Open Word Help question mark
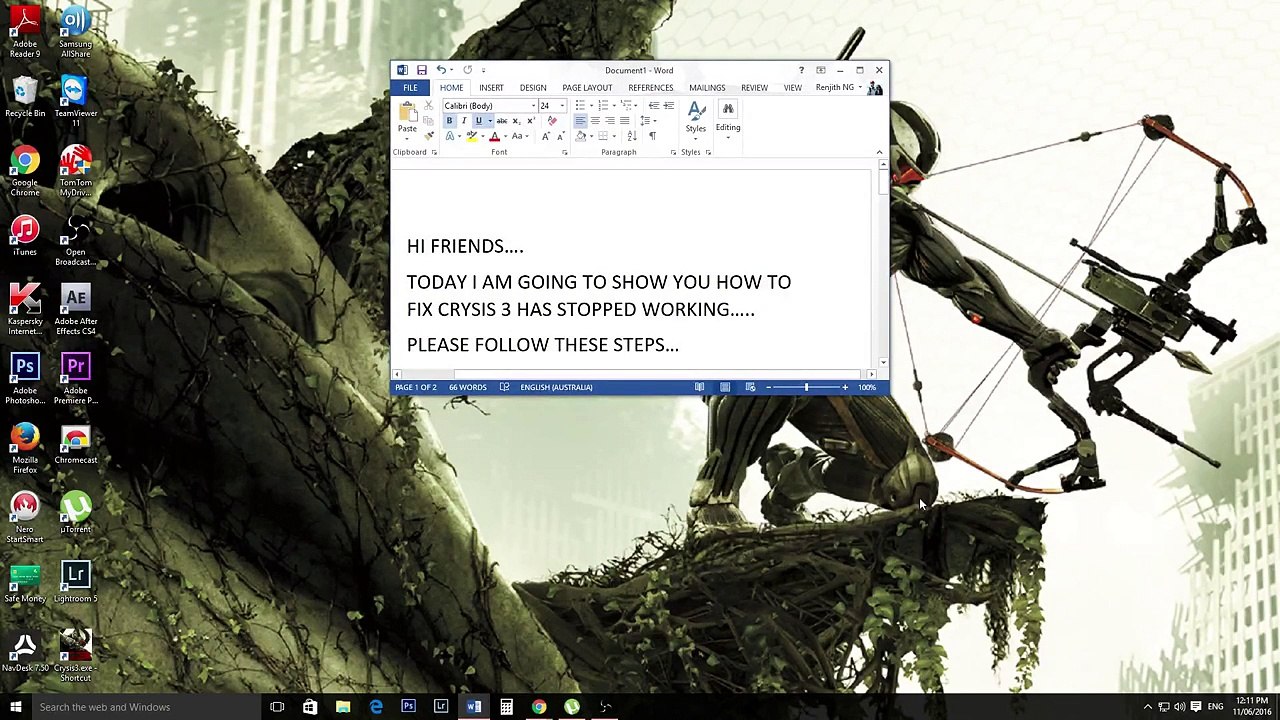 pos(801,70)
